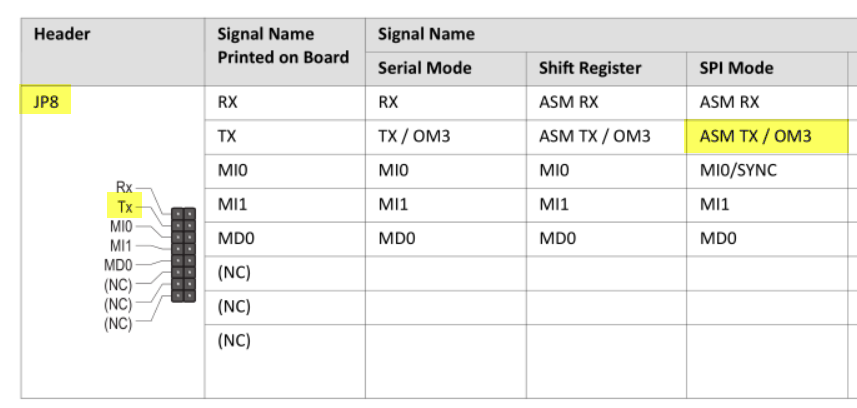
Task: Click the Header column title
Action: [62, 34]
